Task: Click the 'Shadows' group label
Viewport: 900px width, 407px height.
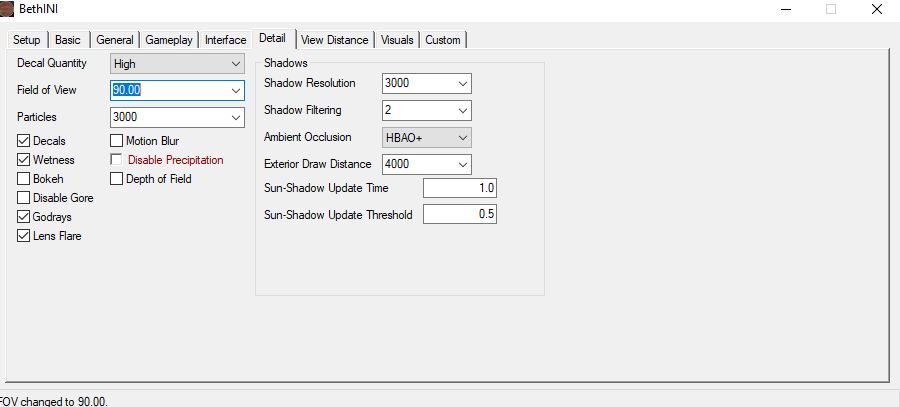Action: (x=286, y=63)
